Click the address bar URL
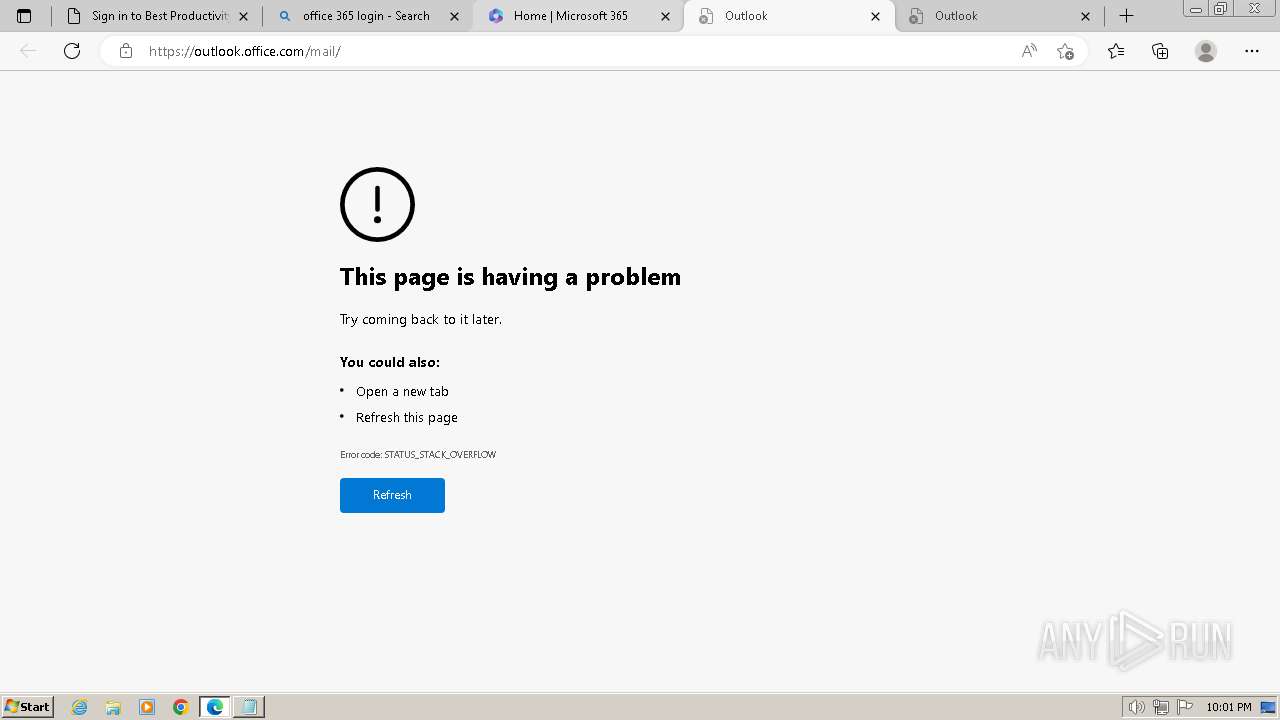This screenshot has height=720, width=1280. (x=245, y=51)
